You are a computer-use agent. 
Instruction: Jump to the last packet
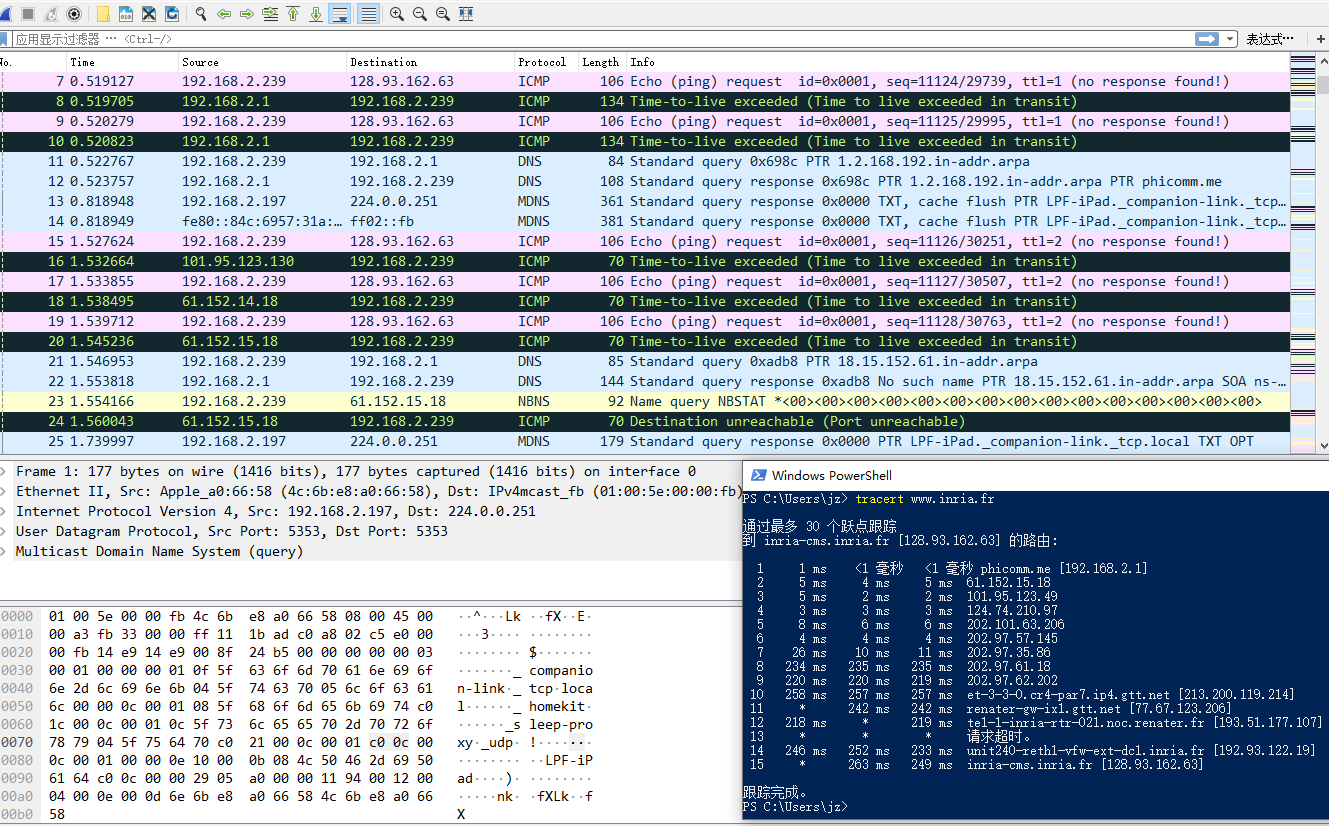(x=316, y=14)
